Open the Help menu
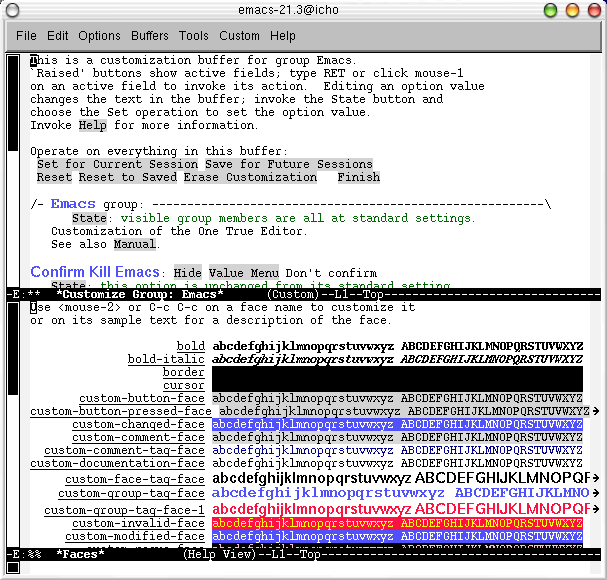 (283, 36)
